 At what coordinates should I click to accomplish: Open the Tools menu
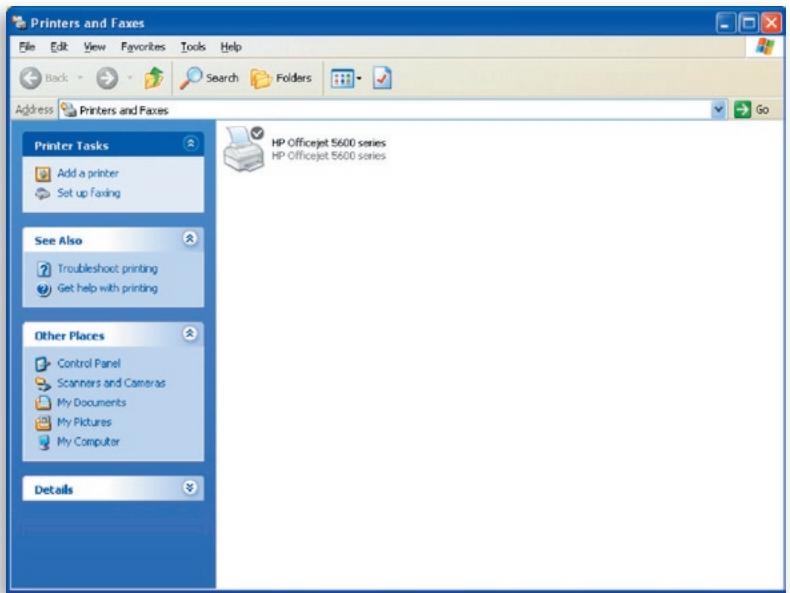[x=192, y=47]
